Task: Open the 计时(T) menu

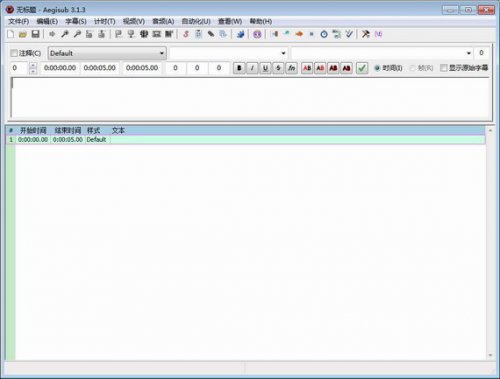Action: click(x=105, y=22)
